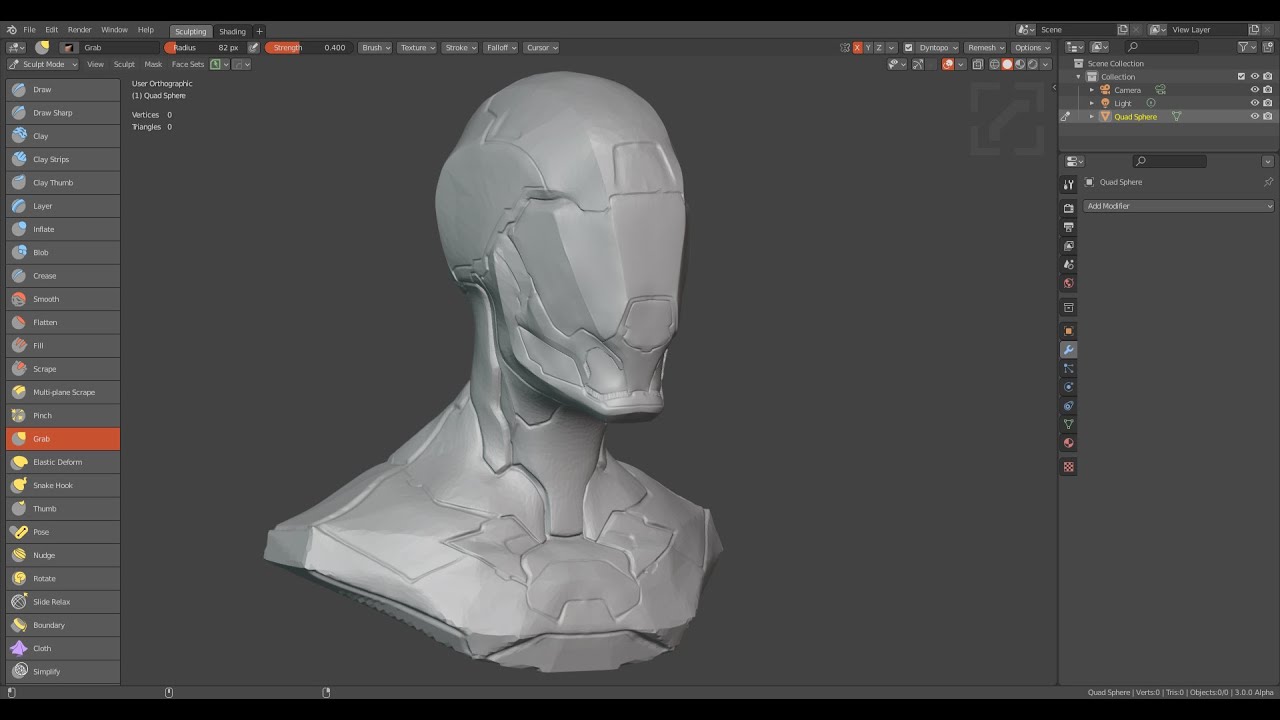Screen dimensions: 1280x720
Task: Uncheck the Dyntopo checkbox
Action: (908, 47)
